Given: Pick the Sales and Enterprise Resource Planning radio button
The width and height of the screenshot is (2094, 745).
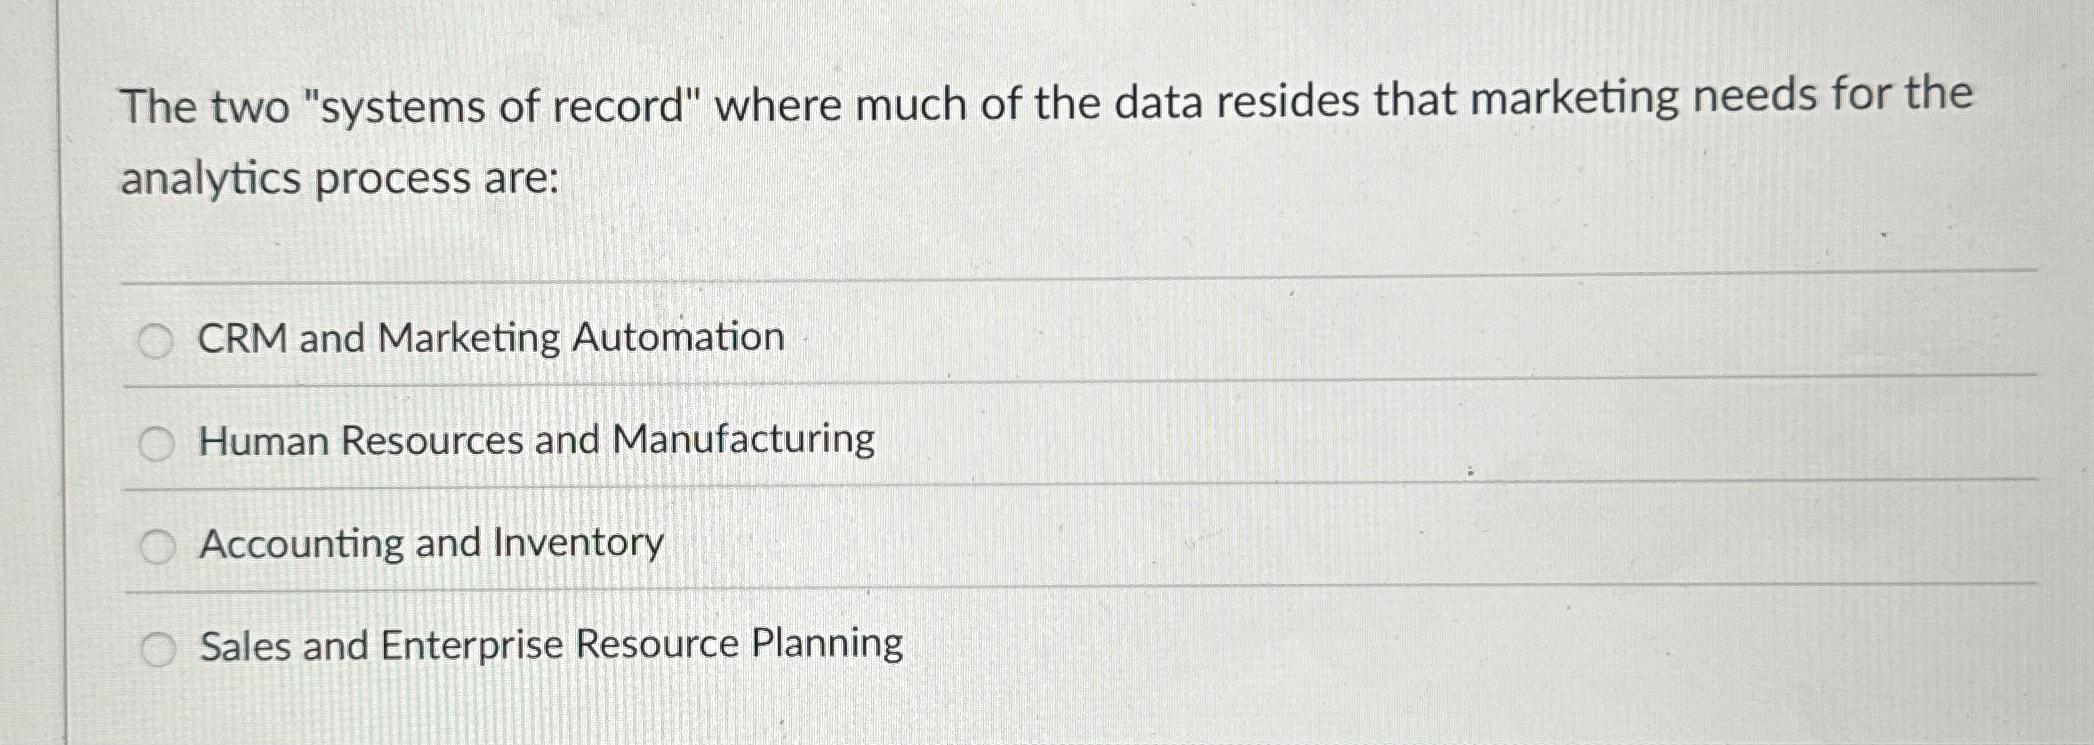Looking at the screenshot, I should [x=158, y=650].
